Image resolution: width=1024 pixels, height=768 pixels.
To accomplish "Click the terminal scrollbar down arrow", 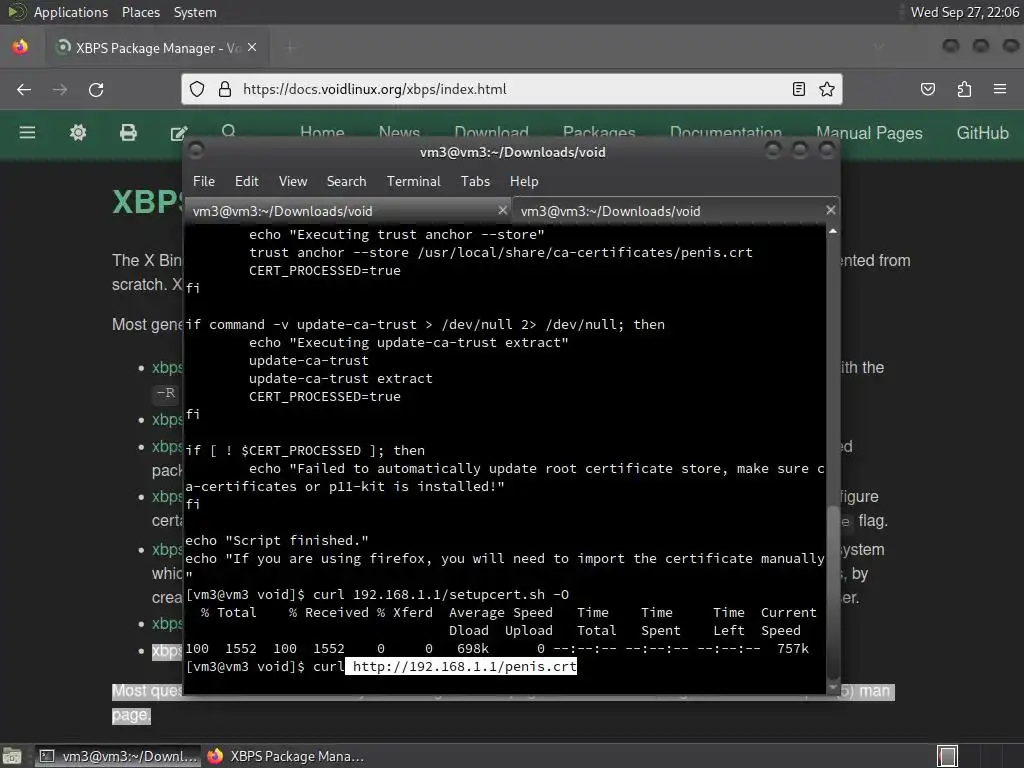I will click(x=833, y=688).
